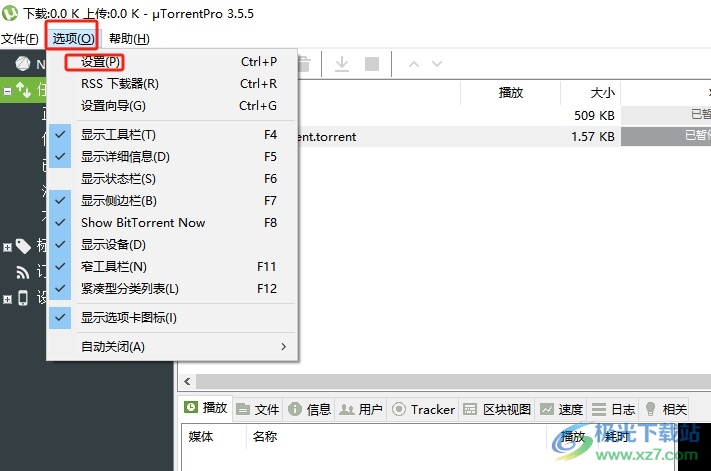711x471 pixels.
Task: Launch 设置向导(G) setup guide
Action: [x=173, y=106]
